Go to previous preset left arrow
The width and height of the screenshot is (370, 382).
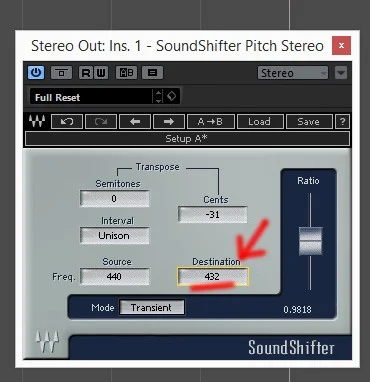[x=135, y=122]
